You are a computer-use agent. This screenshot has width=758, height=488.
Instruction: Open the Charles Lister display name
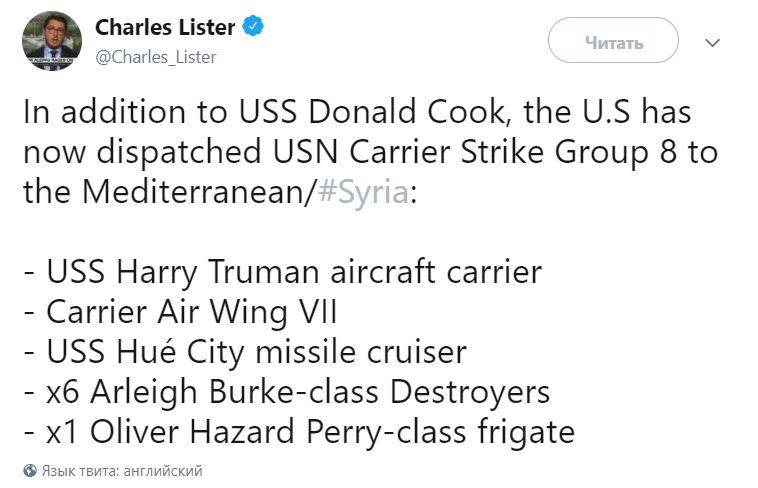167,28
